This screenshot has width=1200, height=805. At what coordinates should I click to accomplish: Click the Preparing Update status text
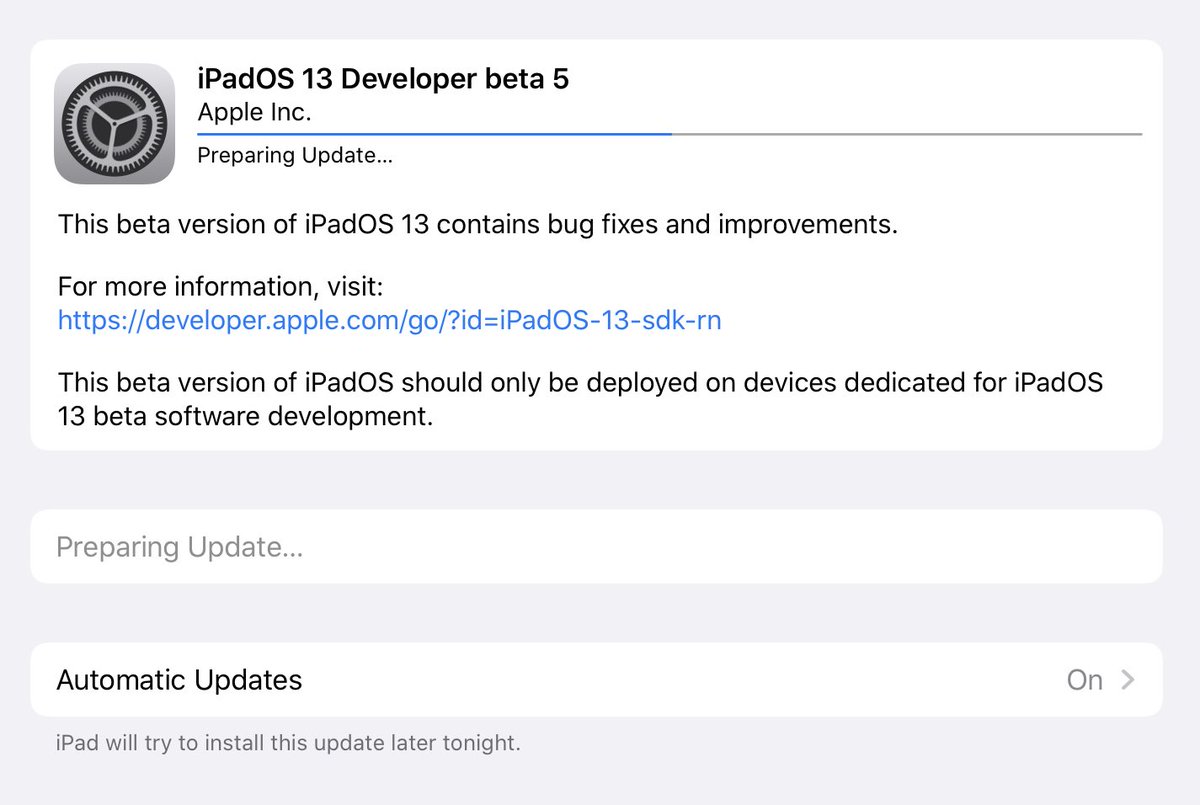295,155
